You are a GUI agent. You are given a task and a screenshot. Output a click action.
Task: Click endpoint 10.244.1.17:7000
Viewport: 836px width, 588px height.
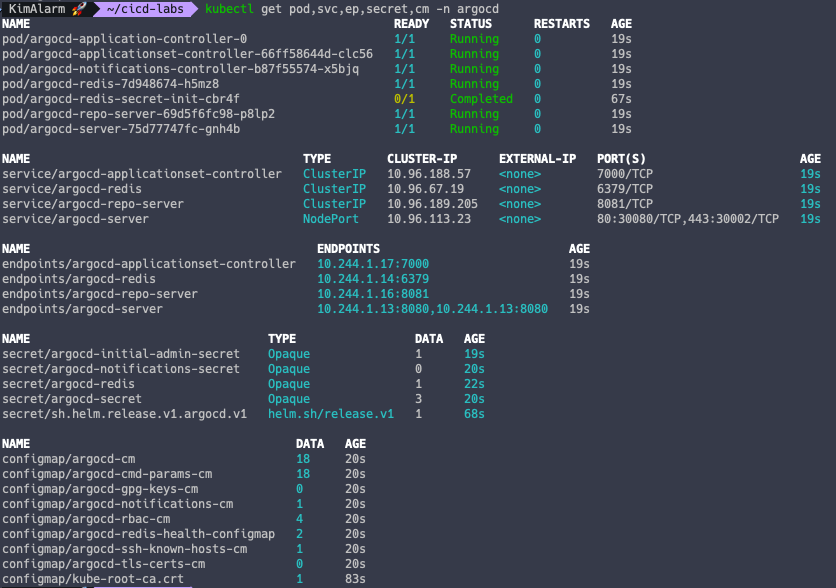point(373,264)
